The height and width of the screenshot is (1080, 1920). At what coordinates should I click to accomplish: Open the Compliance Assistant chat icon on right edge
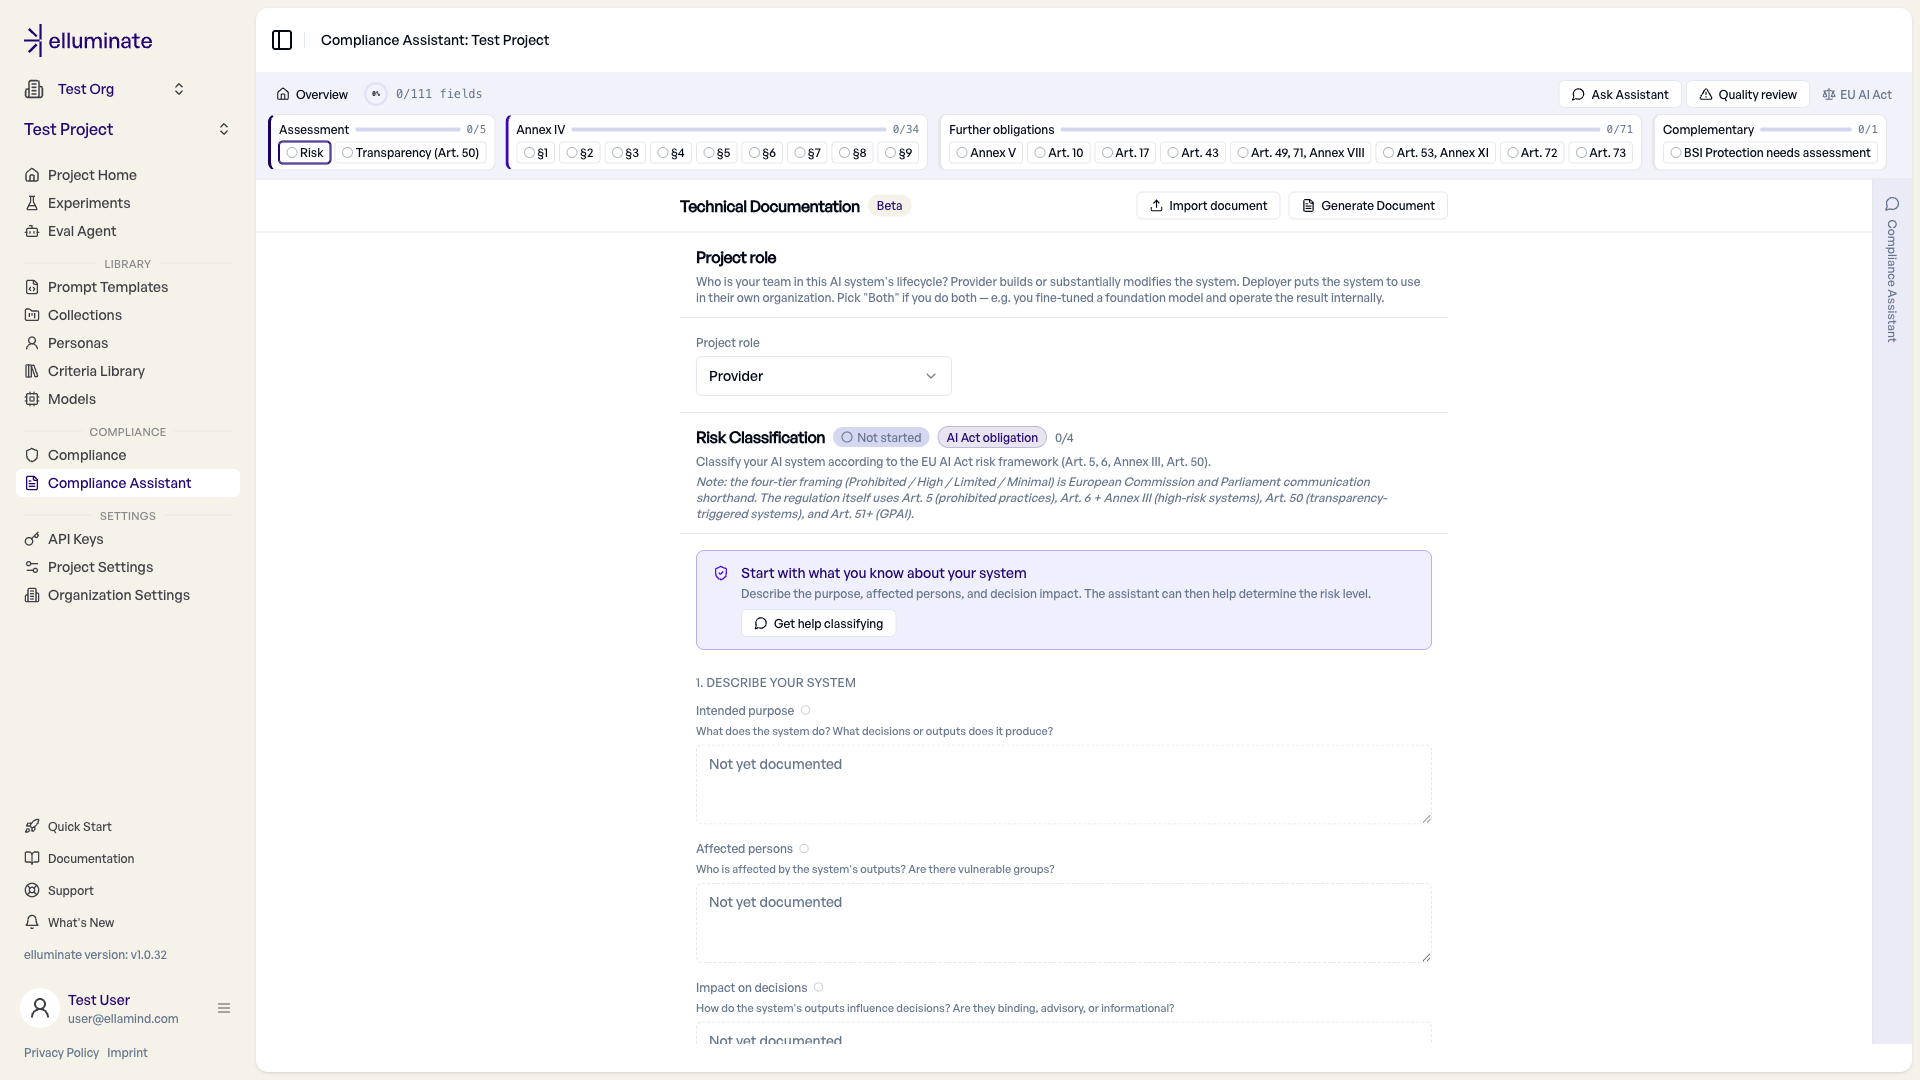(x=1892, y=204)
